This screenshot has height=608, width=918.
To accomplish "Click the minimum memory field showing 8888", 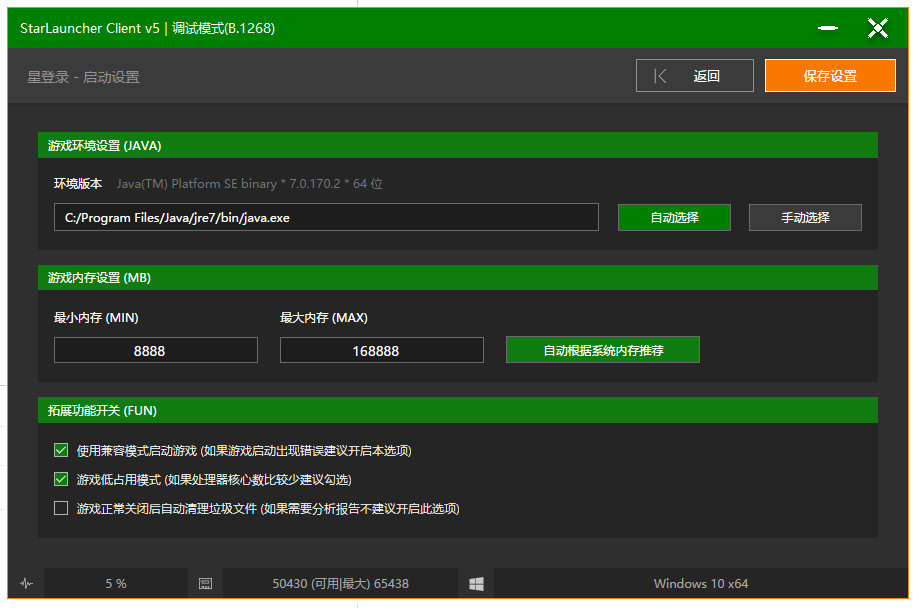I will pos(156,350).
